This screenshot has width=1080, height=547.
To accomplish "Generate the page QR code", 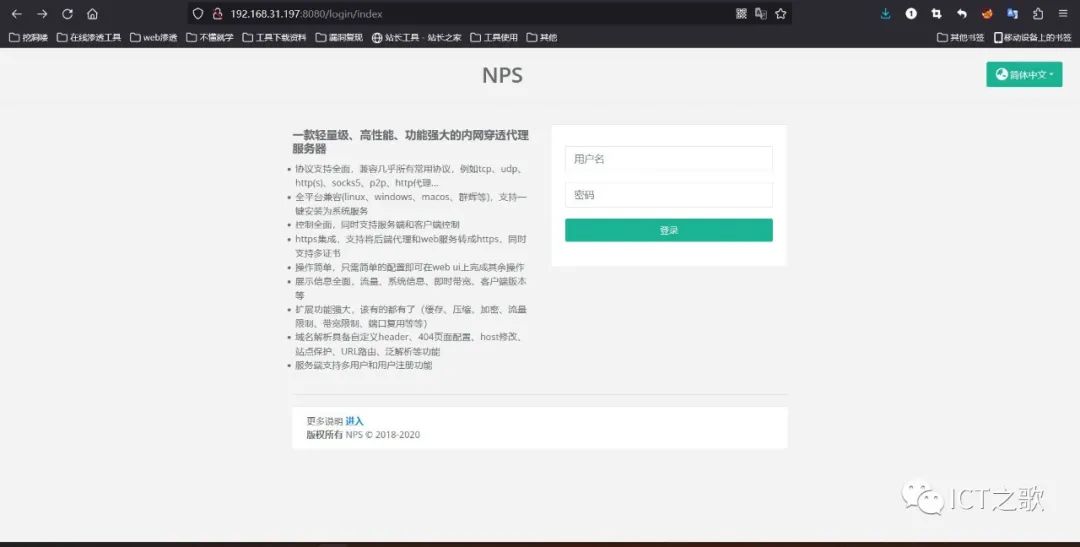I will (741, 14).
